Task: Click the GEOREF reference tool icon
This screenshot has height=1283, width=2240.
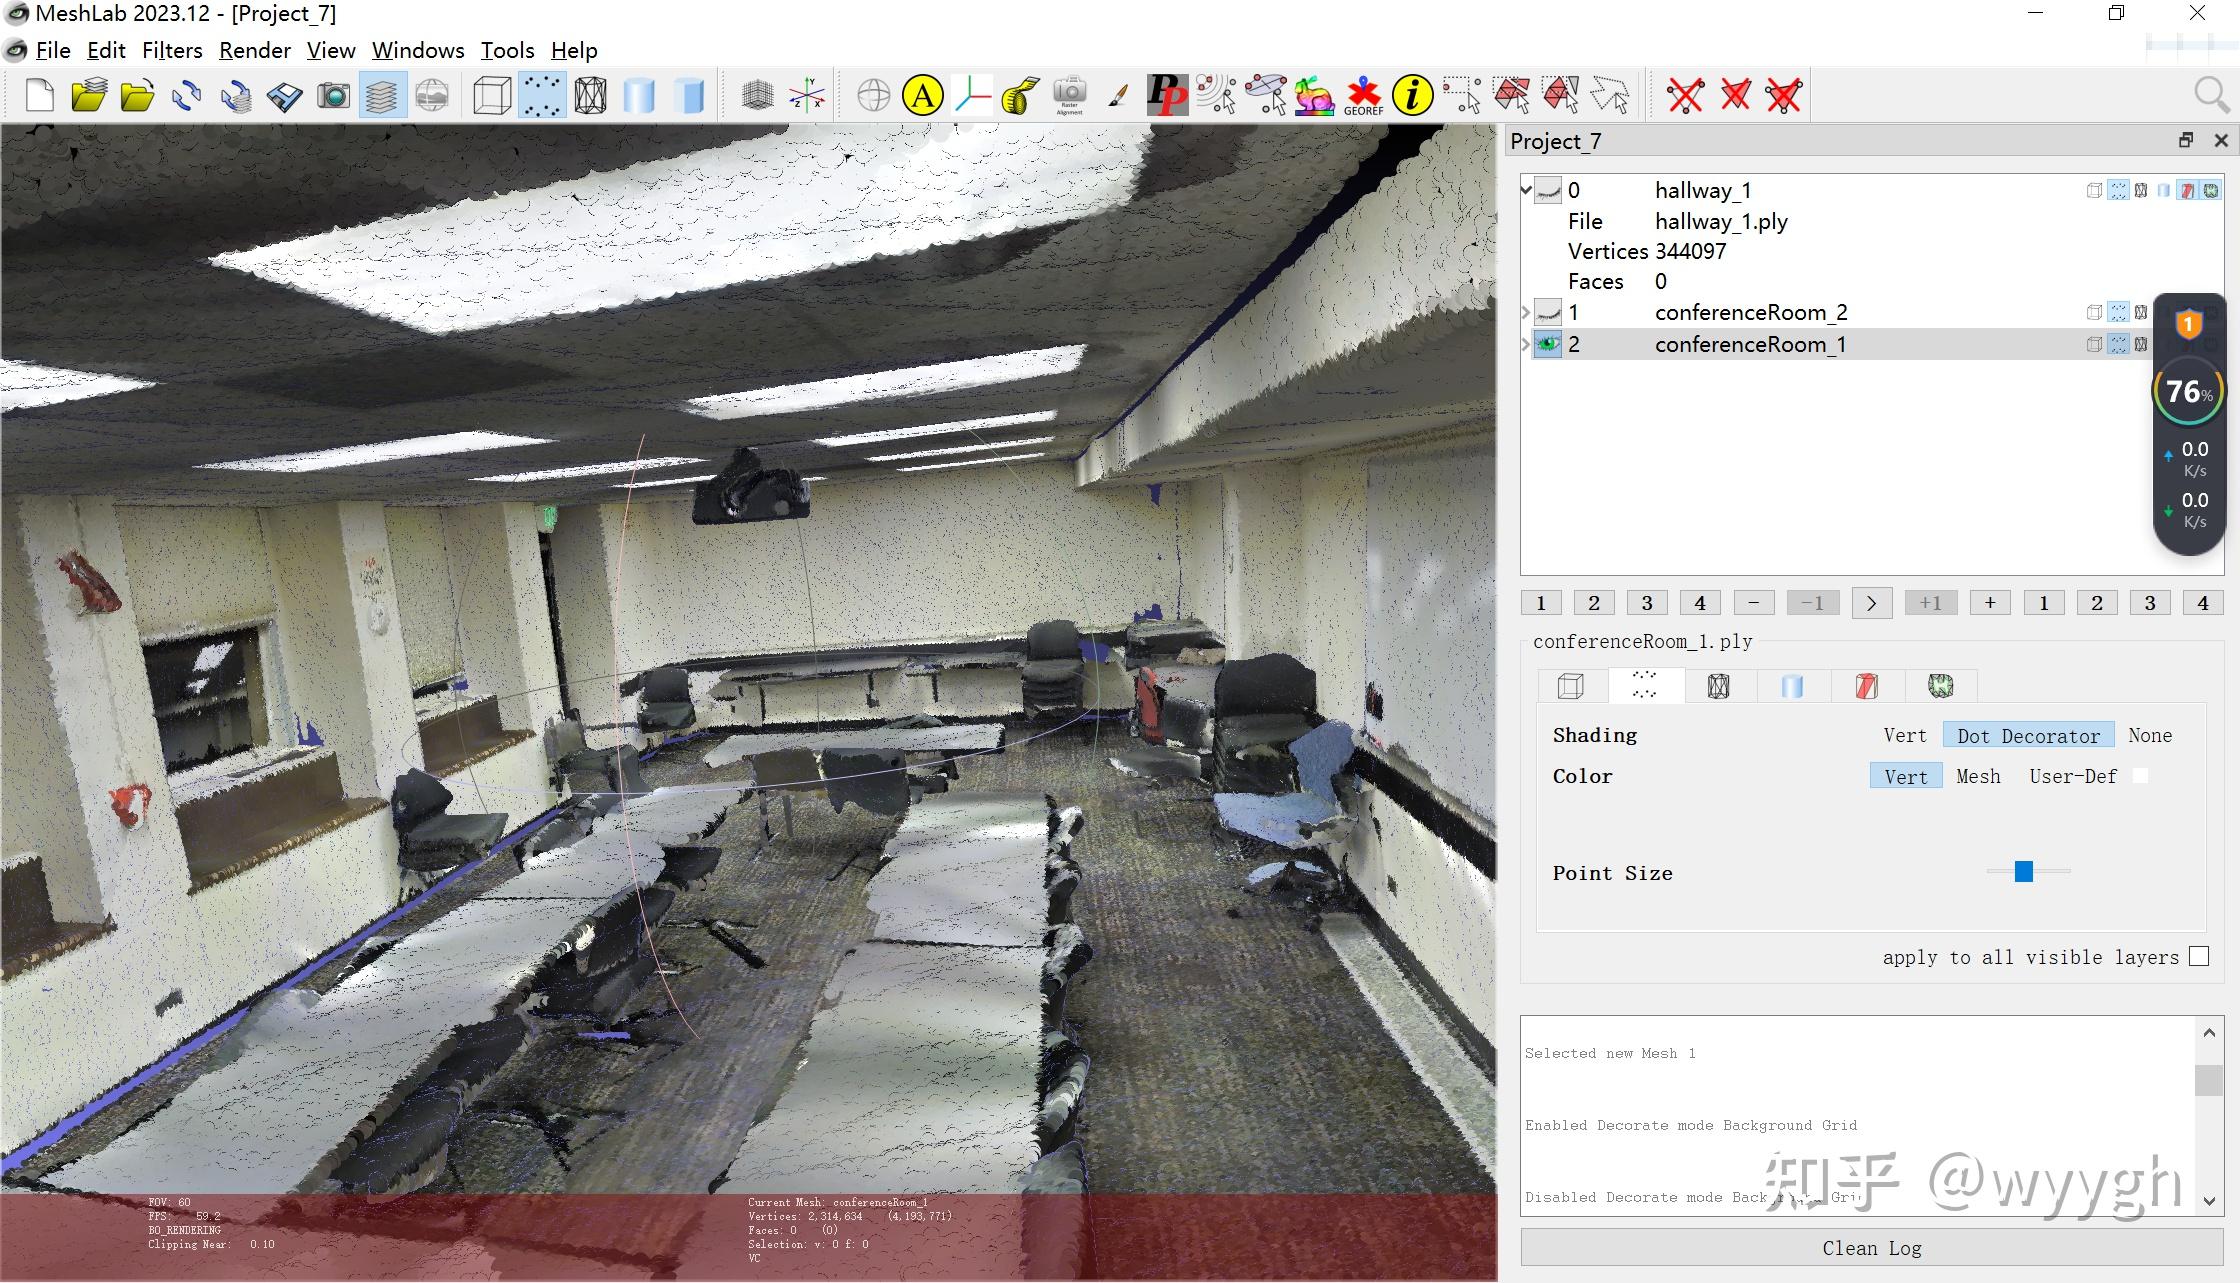Action: [1363, 96]
